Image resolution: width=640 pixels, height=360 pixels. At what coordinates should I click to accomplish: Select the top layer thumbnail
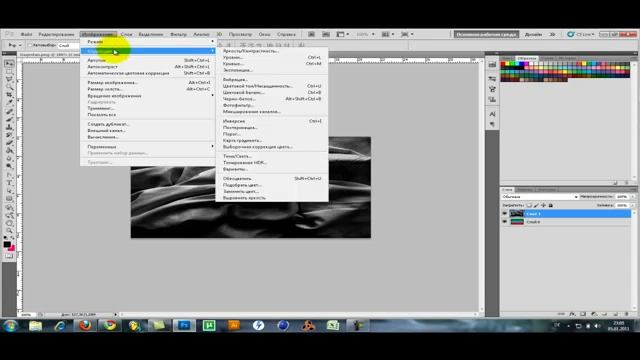517,213
